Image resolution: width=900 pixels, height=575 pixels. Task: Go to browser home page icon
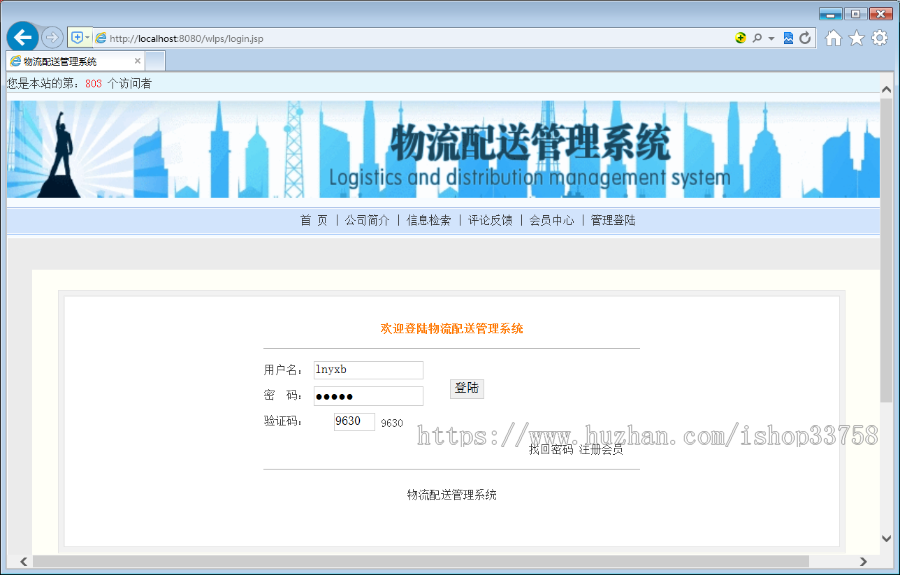click(x=833, y=38)
